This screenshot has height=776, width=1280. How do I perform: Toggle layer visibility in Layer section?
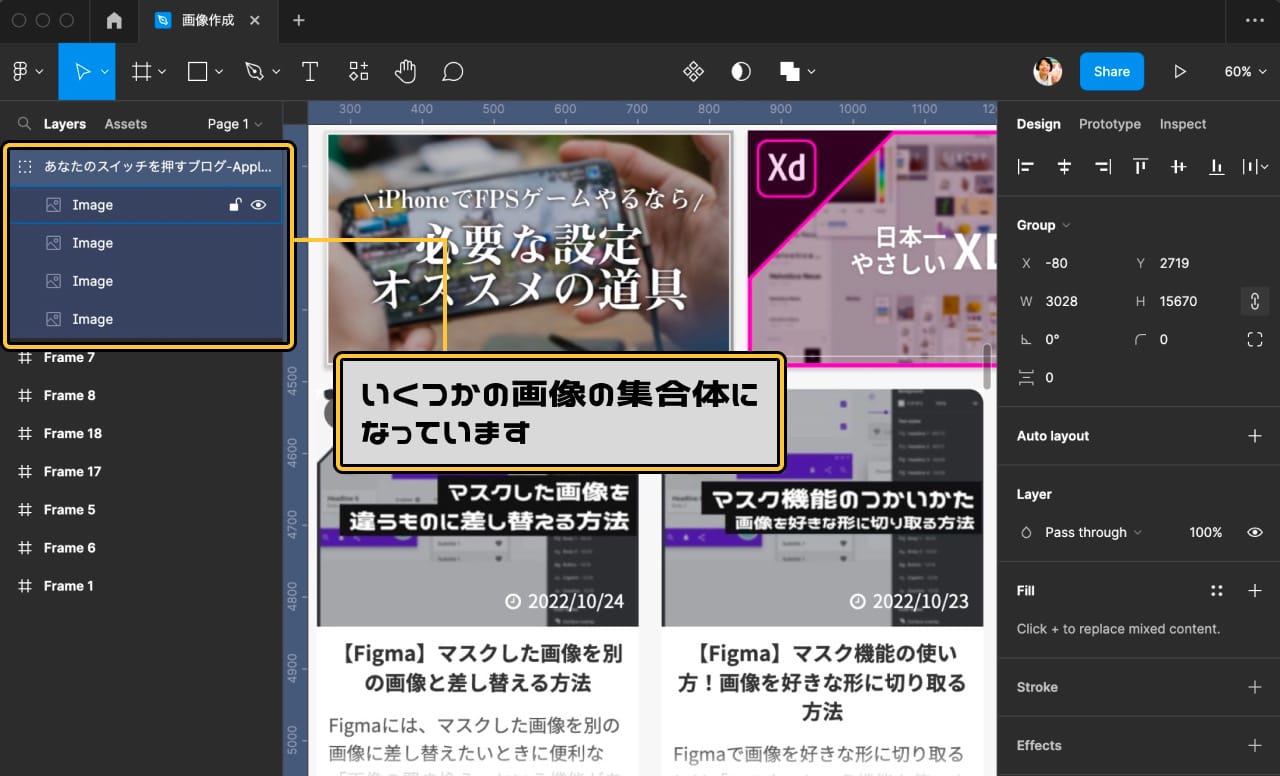[1255, 533]
